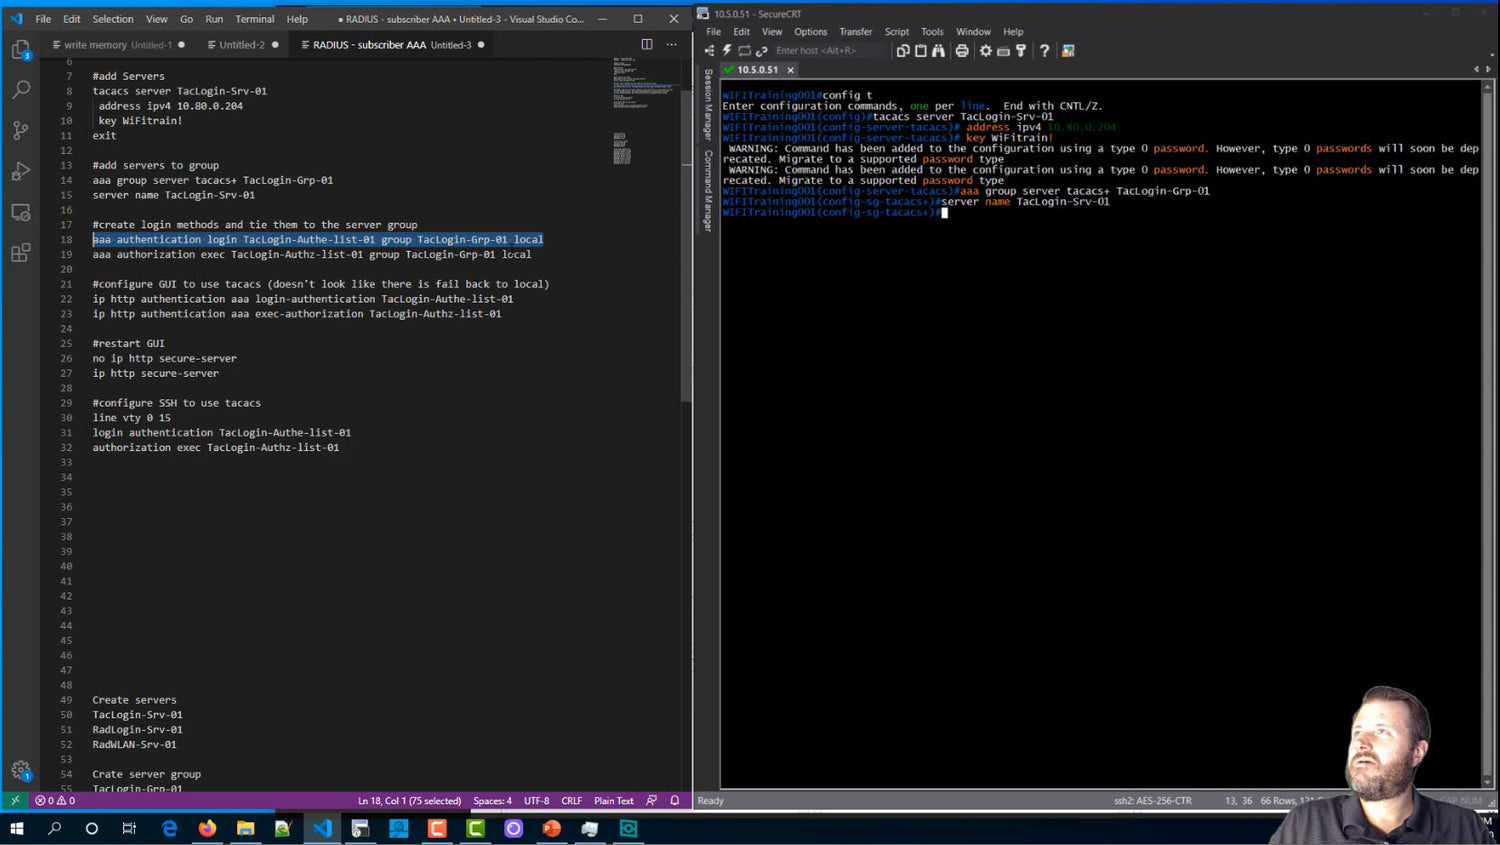Open the Extensions view in VS Code

pos(20,253)
